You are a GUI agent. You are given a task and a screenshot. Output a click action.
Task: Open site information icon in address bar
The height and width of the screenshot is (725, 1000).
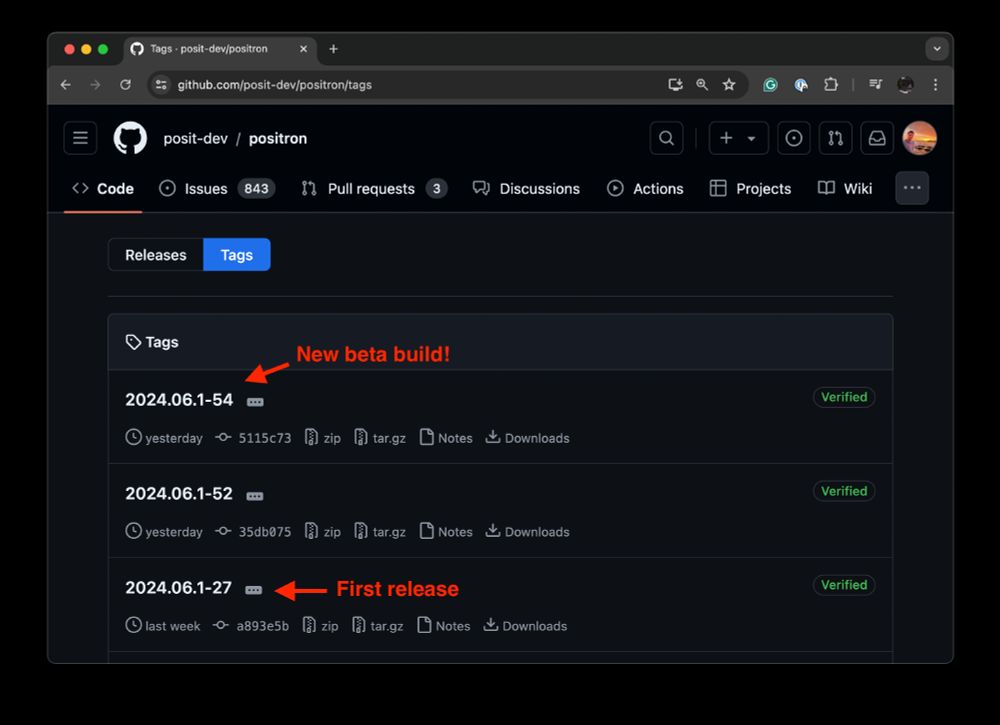[x=161, y=85]
